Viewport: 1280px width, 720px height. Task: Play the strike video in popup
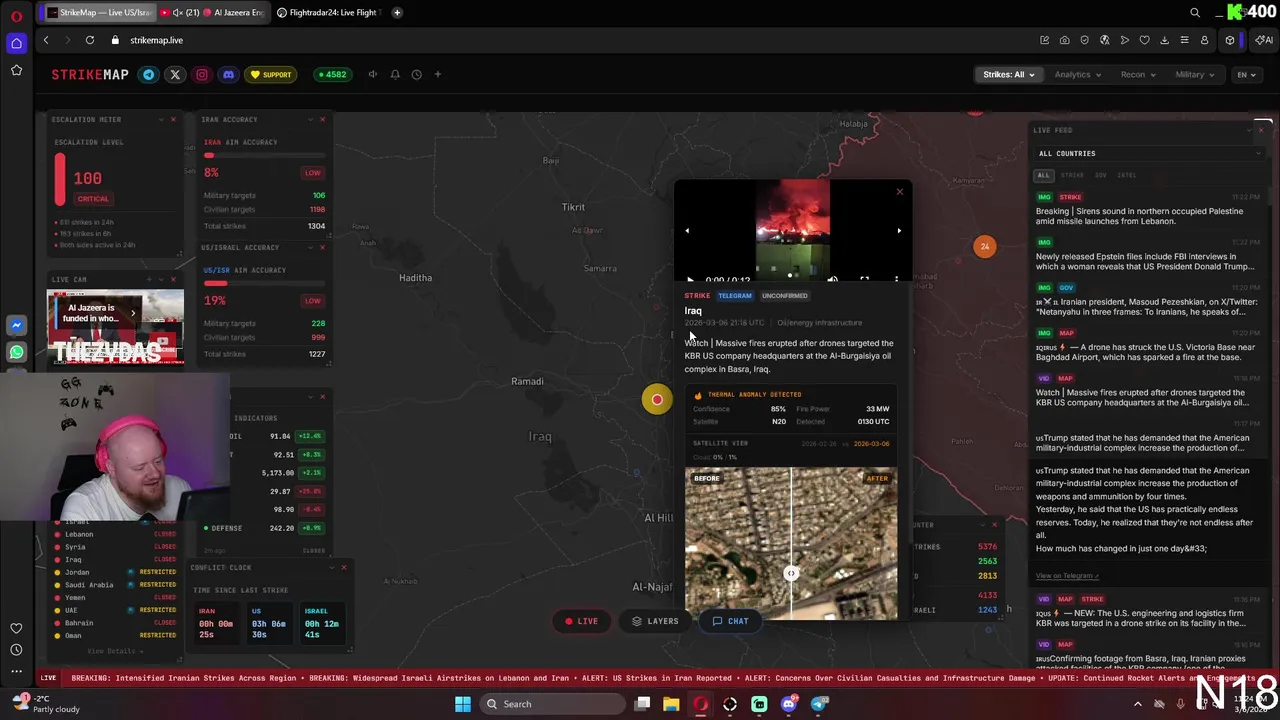pos(690,280)
